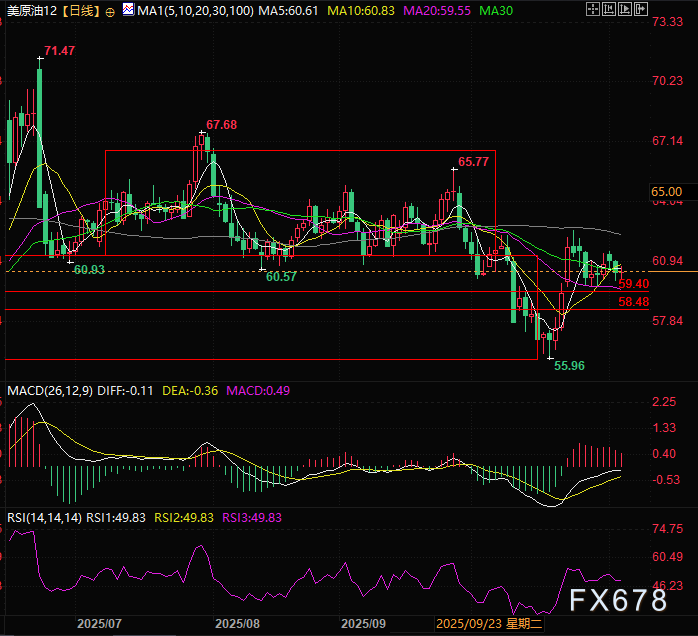The image size is (698, 636).
Task: Click the 55.96 low price marker
Action: coord(570,367)
